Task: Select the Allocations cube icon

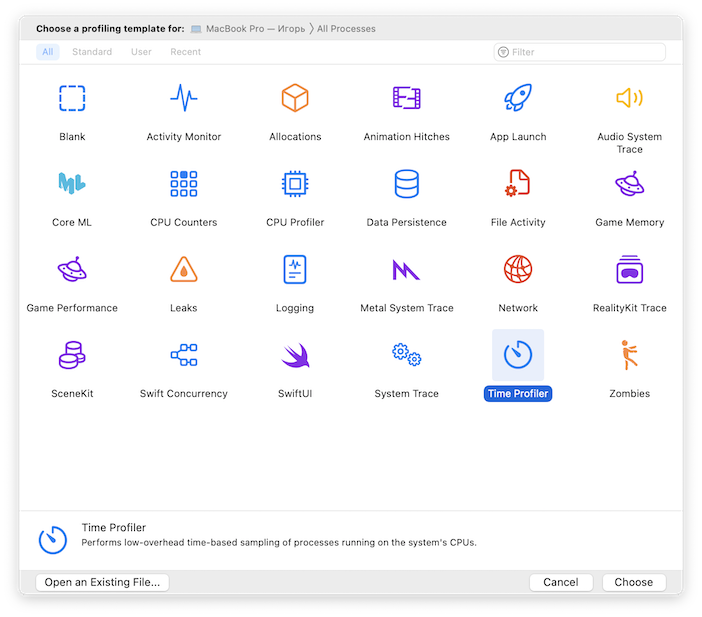Action: coord(295,98)
